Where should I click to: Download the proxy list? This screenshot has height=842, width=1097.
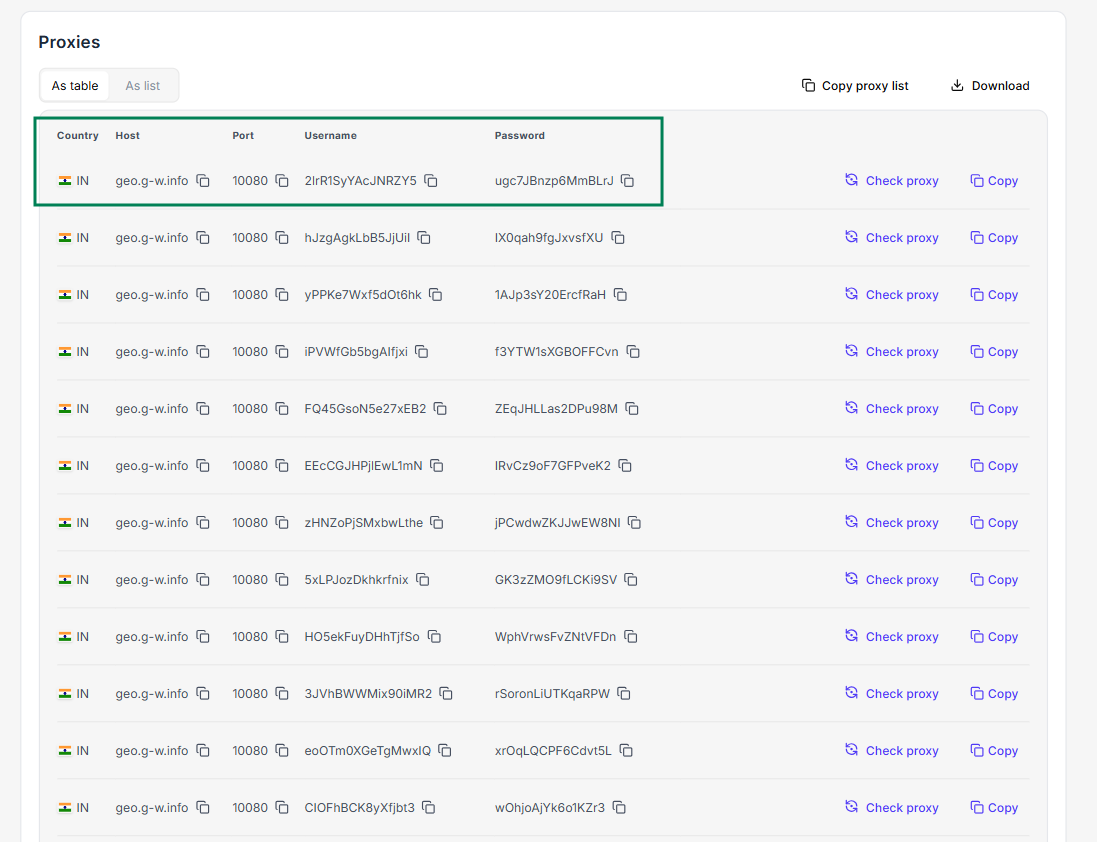[989, 85]
